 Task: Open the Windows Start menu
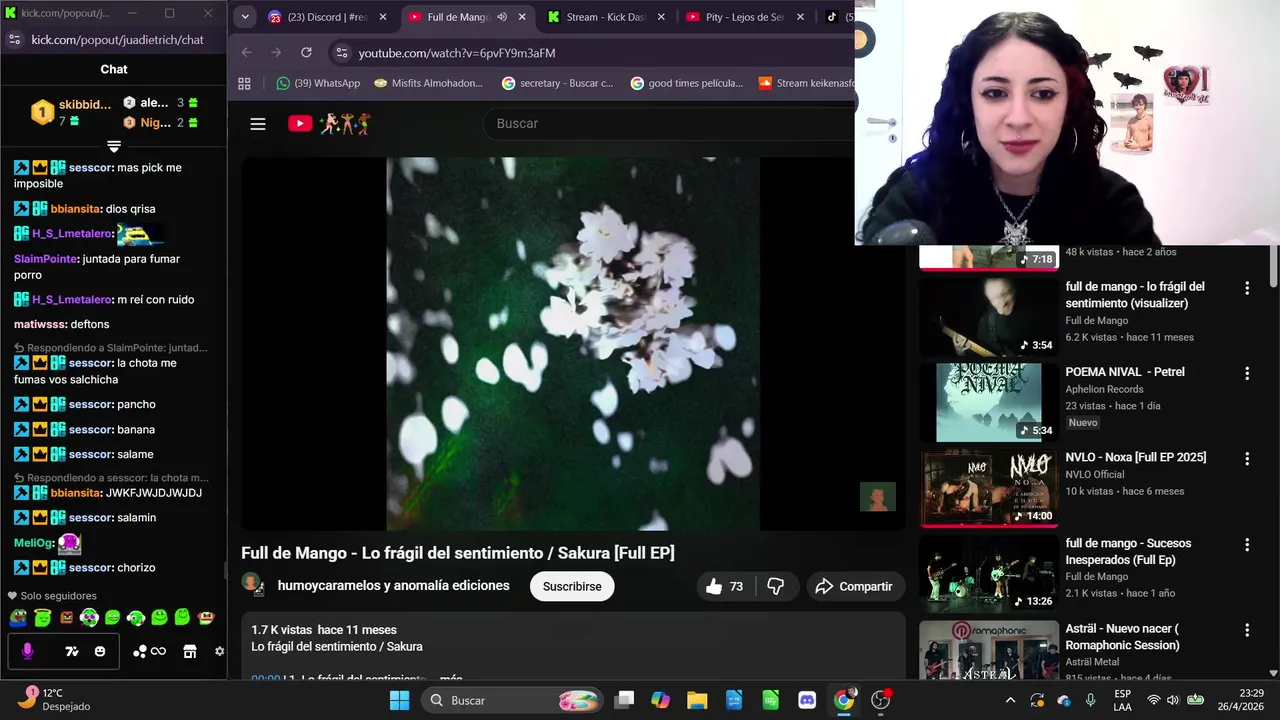point(399,700)
